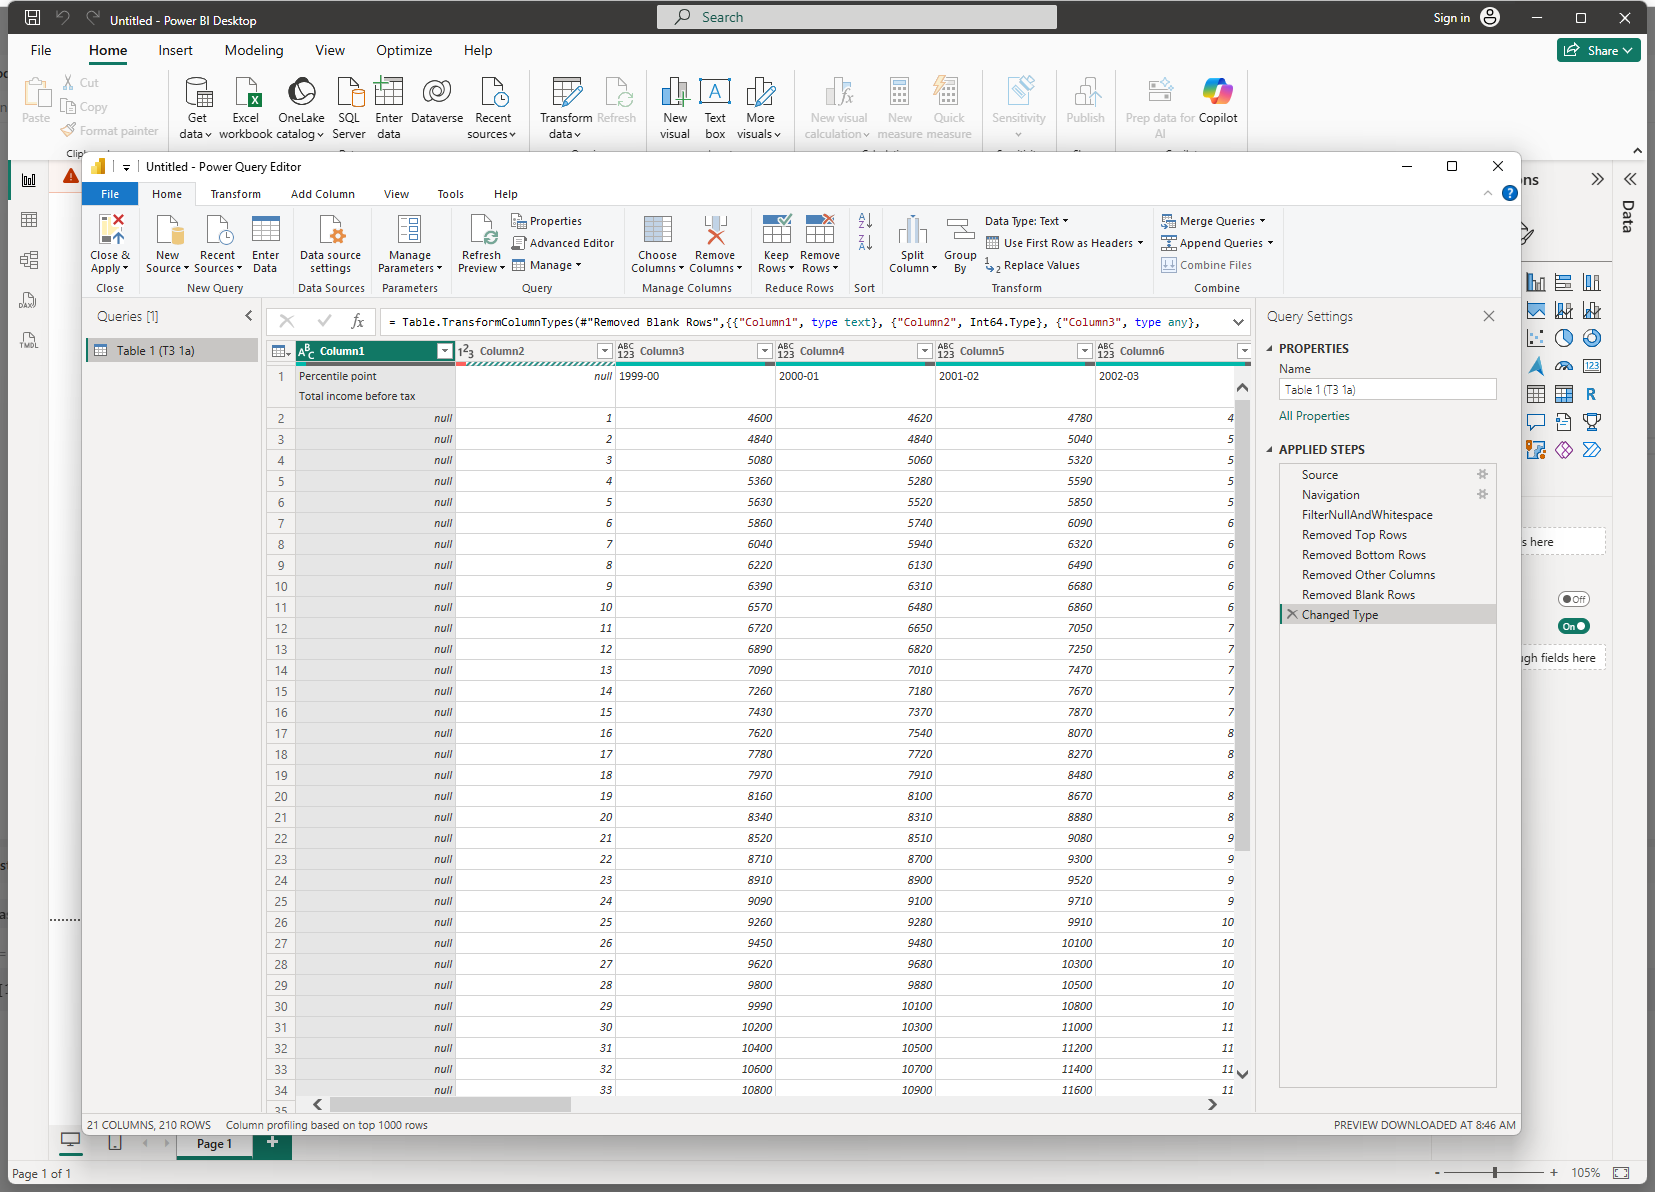The image size is (1655, 1192).
Task: Collapse the APPLIED STEPS section
Action: [1270, 450]
